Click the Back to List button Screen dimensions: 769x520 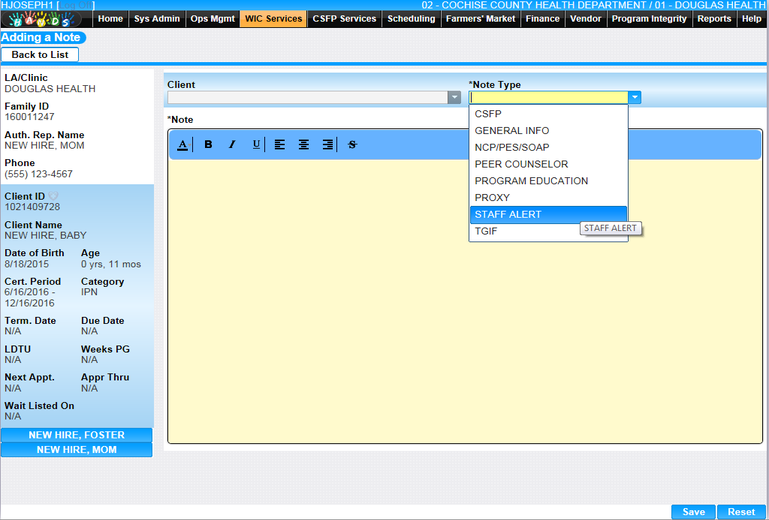click(40, 55)
